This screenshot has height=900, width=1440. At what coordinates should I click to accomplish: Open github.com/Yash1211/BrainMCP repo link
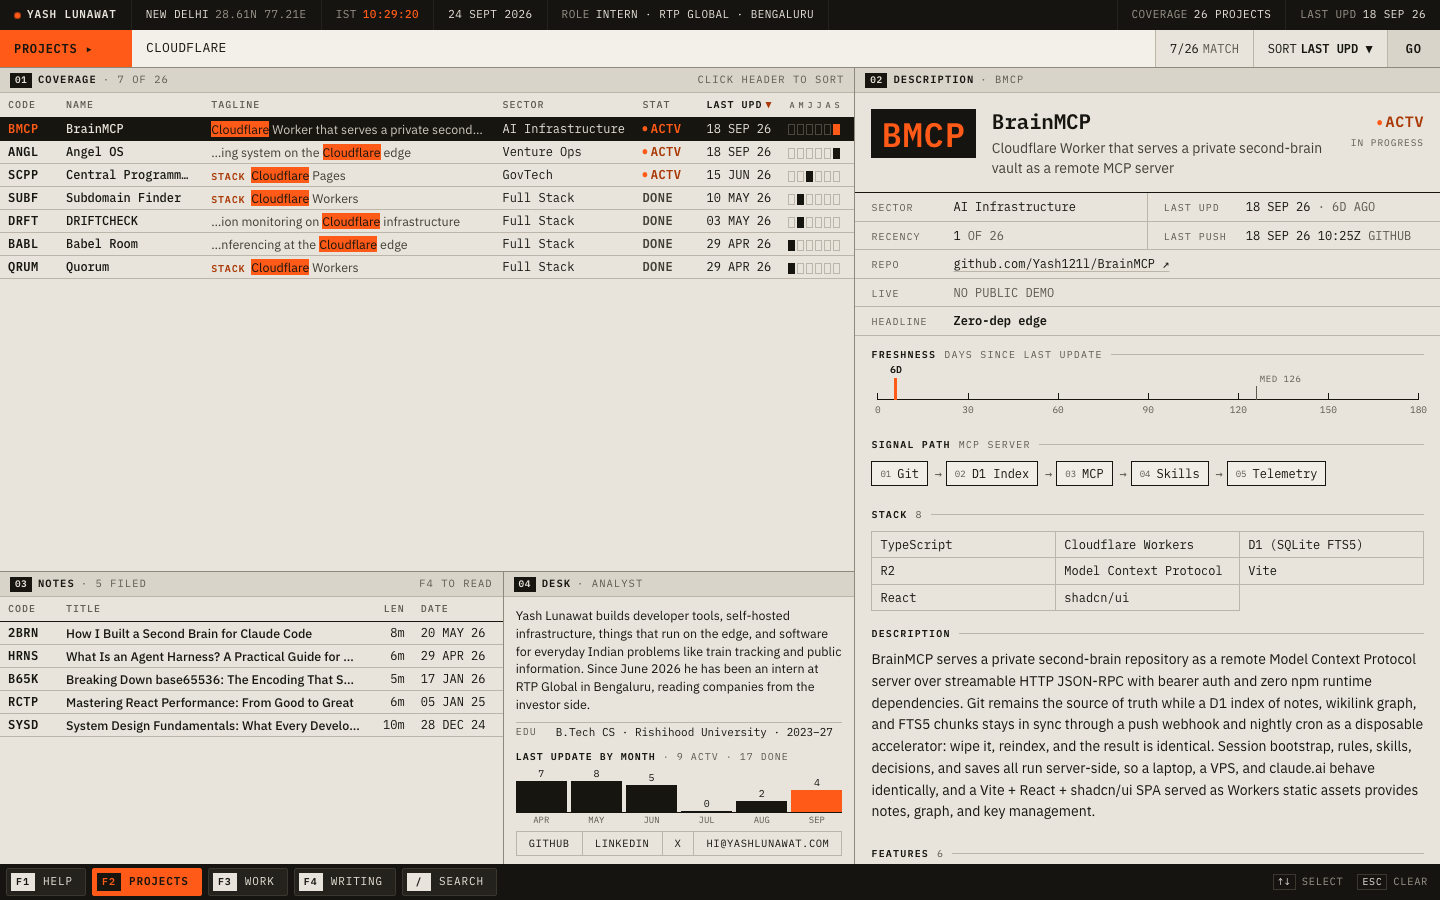(x=1061, y=264)
